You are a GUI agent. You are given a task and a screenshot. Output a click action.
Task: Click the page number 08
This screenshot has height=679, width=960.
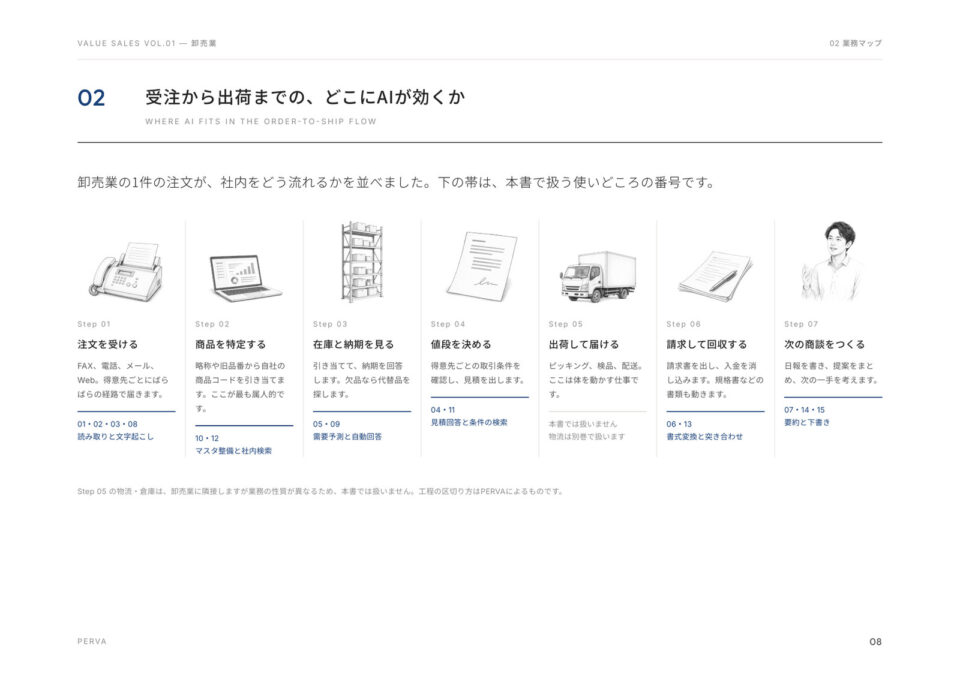(876, 642)
